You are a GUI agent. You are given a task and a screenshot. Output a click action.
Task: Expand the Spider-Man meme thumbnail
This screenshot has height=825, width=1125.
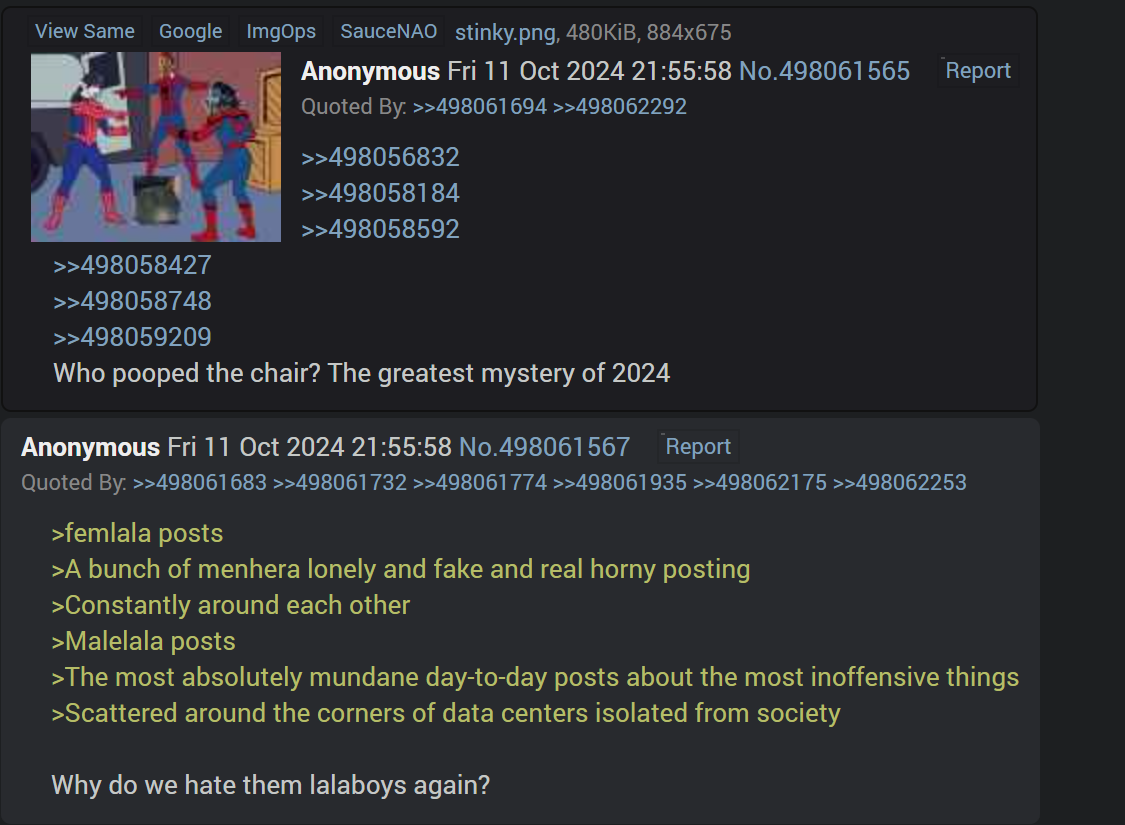pyautogui.click(x=156, y=146)
